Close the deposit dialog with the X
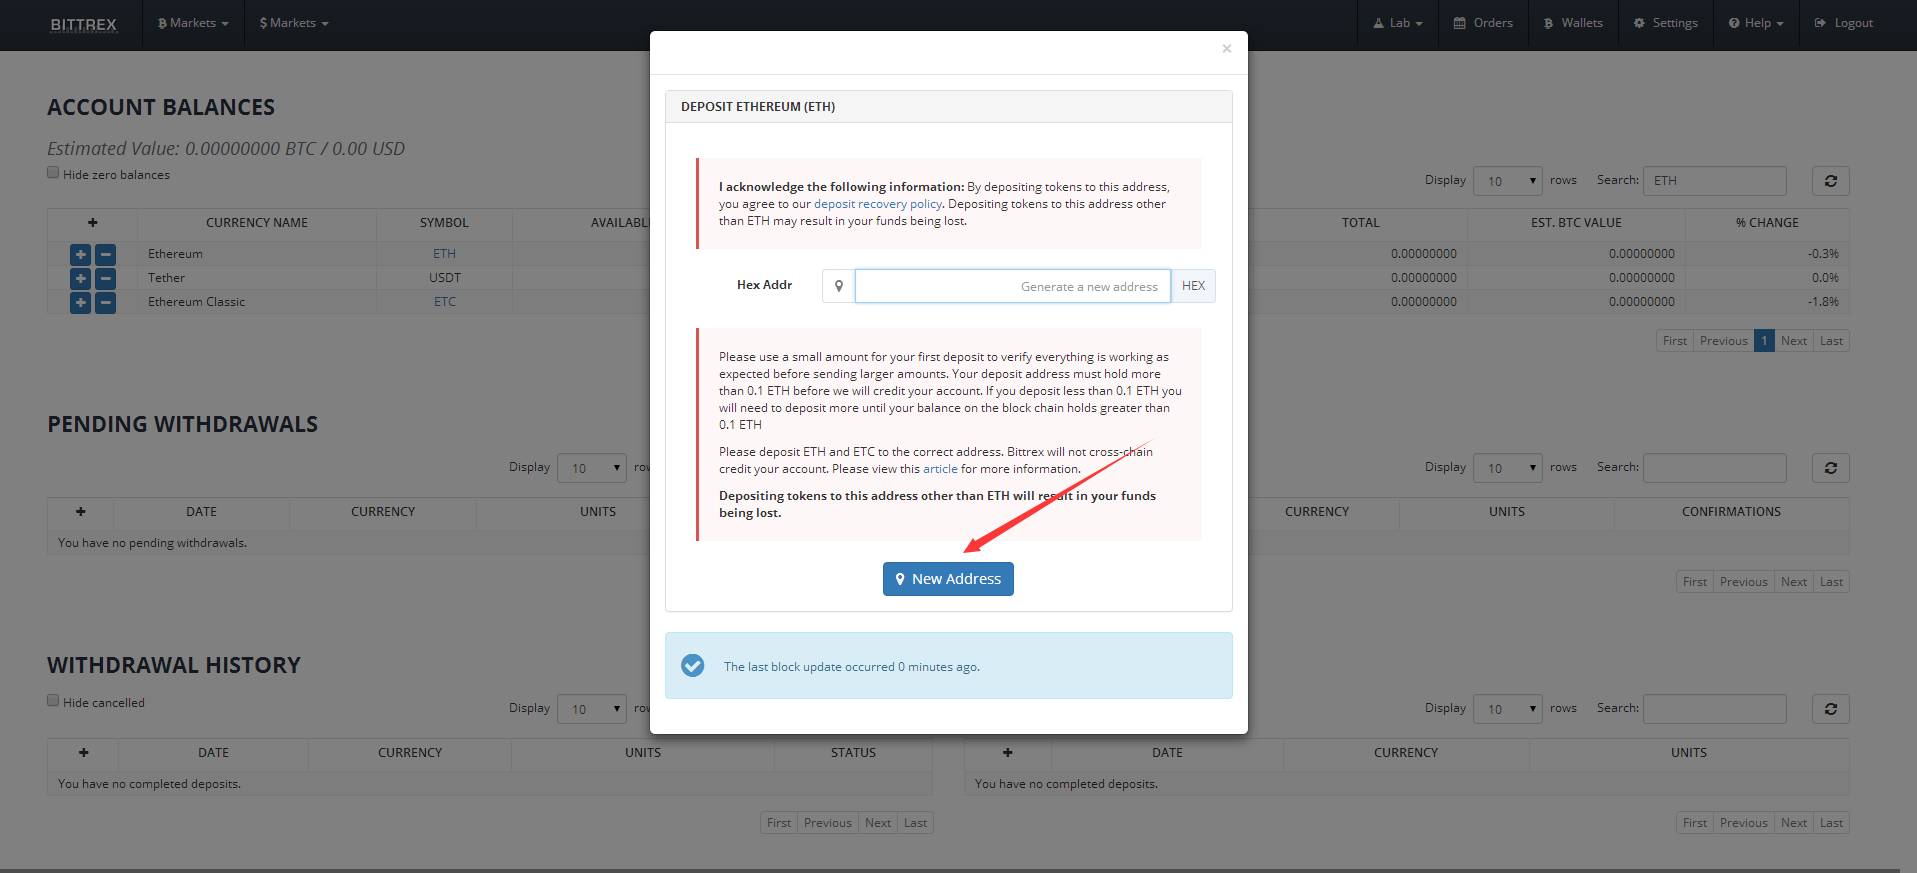 point(1226,48)
